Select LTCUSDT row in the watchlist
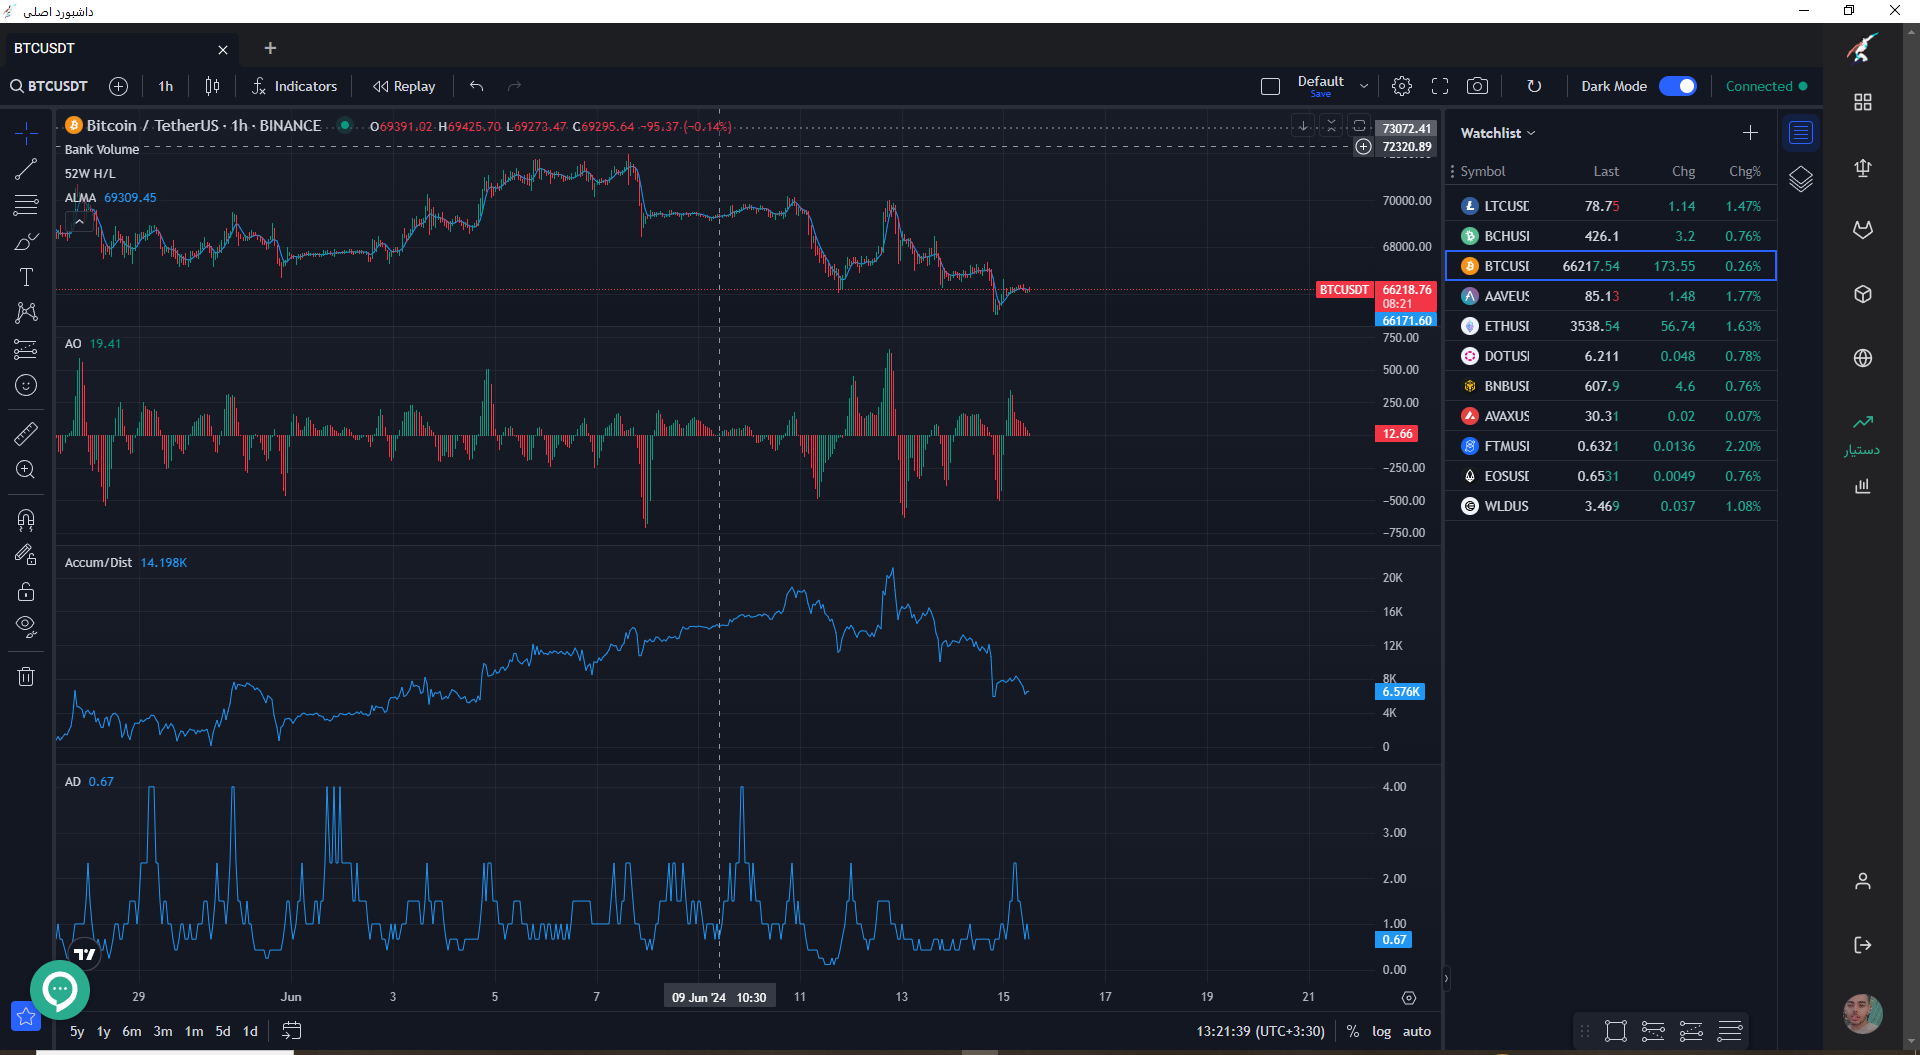Viewport: 1920px width, 1055px height. coord(1610,206)
